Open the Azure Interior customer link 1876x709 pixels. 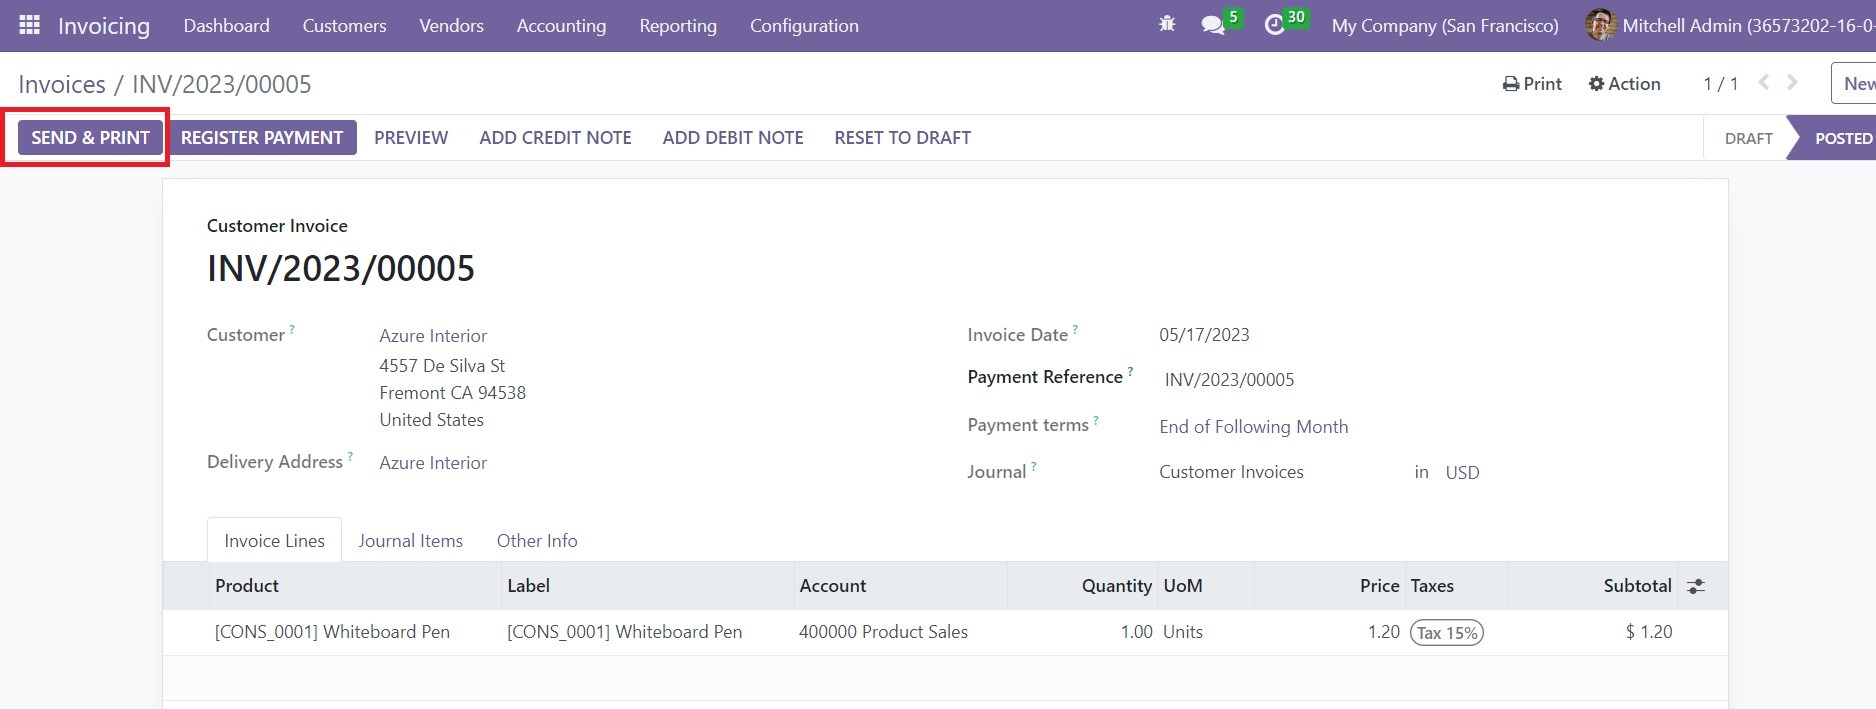click(x=433, y=336)
